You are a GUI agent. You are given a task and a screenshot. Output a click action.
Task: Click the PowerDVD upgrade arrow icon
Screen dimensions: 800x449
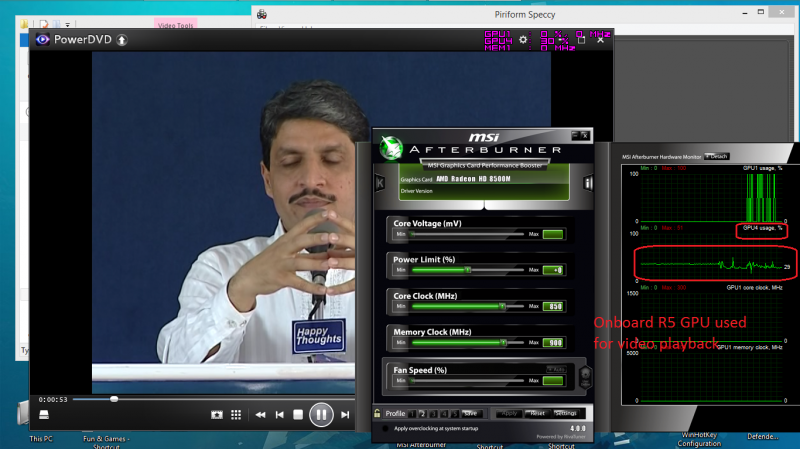(x=122, y=40)
